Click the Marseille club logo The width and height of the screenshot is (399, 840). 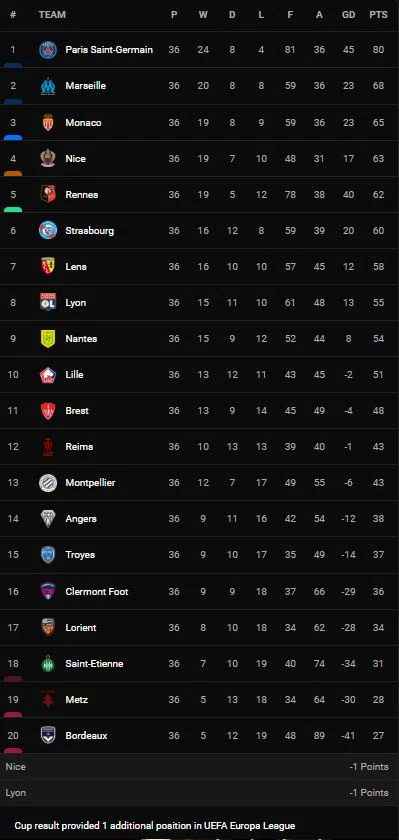pyautogui.click(x=48, y=86)
